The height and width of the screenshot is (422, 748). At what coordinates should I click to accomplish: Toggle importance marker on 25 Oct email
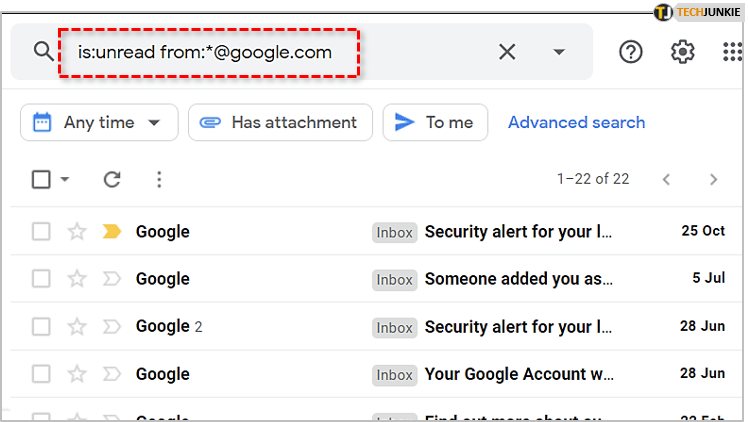click(x=111, y=232)
